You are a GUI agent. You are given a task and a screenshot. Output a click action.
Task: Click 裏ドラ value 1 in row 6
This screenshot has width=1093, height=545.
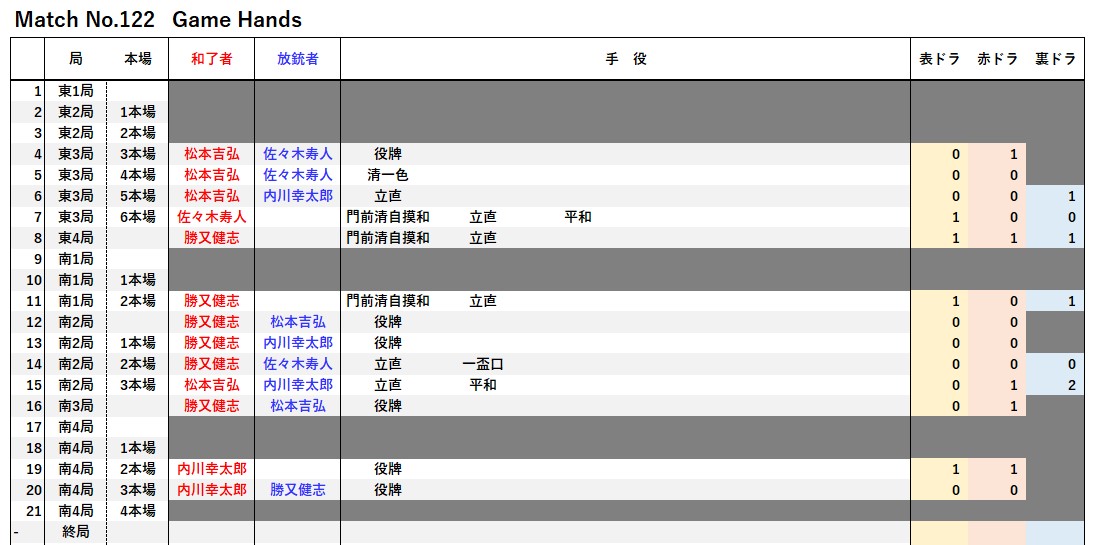(x=1071, y=197)
